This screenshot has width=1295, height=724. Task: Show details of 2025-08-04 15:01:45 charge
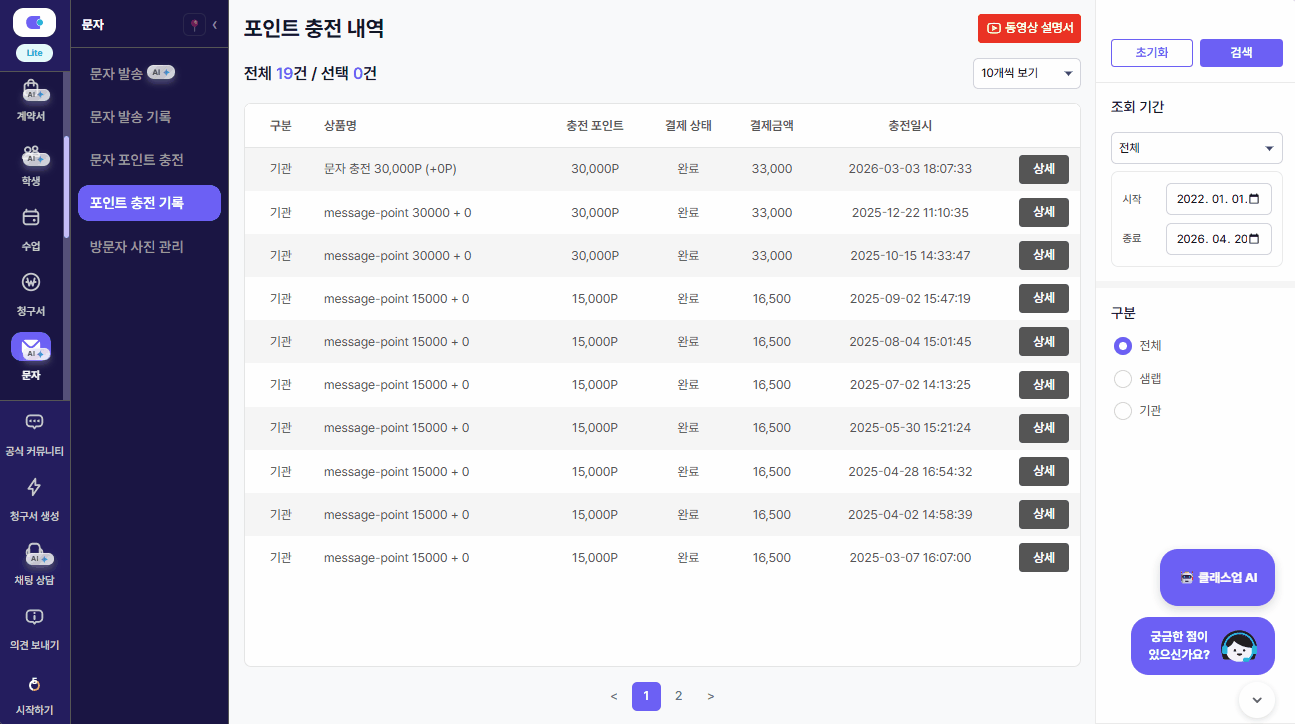click(1044, 341)
